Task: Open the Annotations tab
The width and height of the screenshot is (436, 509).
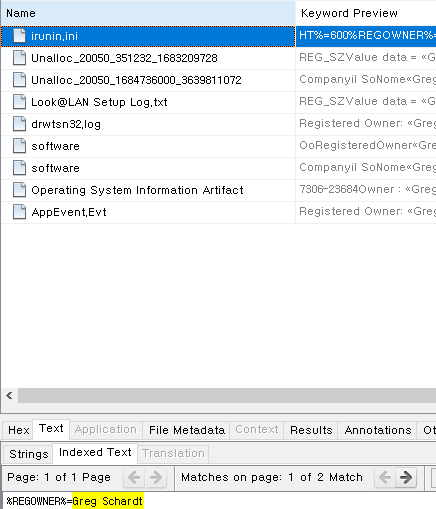Action: 378,430
